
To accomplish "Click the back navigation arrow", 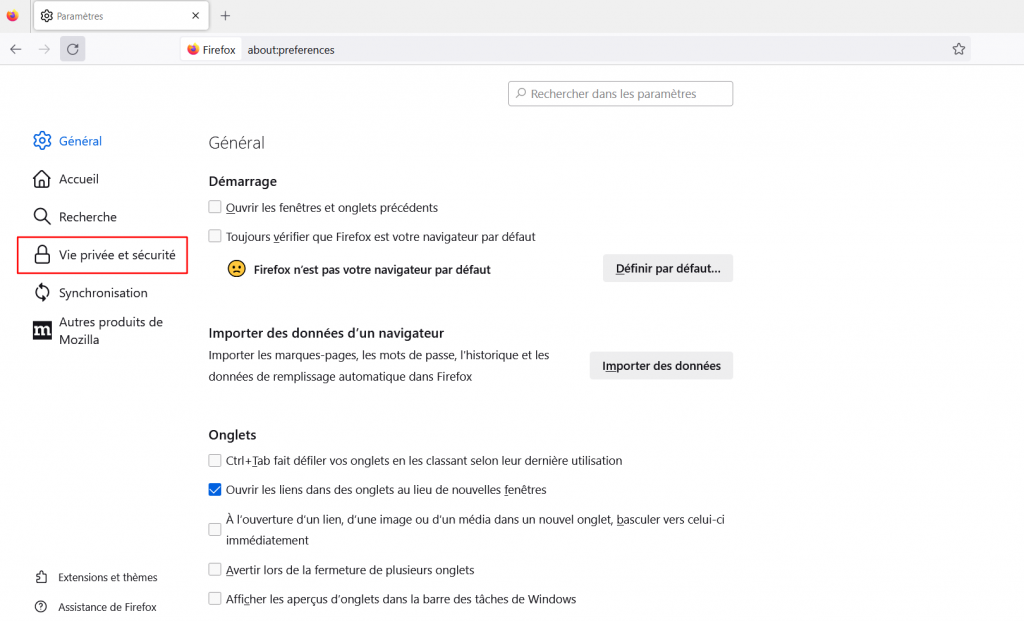I will tap(16, 49).
